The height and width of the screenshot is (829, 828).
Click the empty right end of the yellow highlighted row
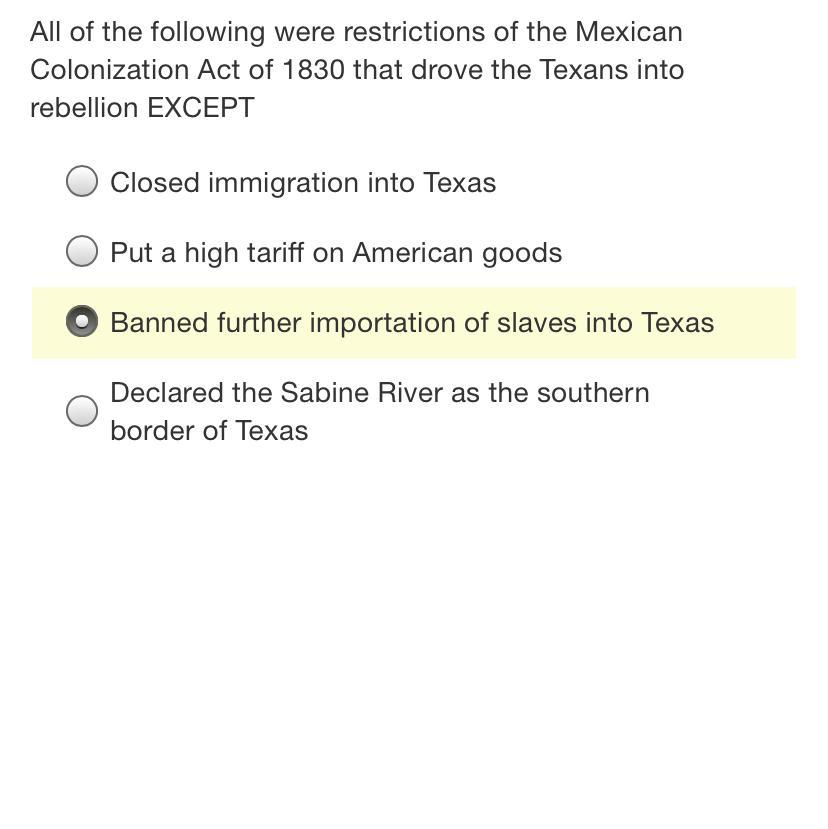(x=760, y=323)
